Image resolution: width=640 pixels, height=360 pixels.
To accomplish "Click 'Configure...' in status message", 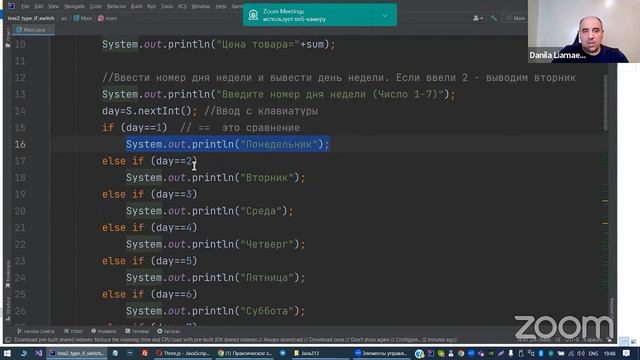I will pos(408,340).
